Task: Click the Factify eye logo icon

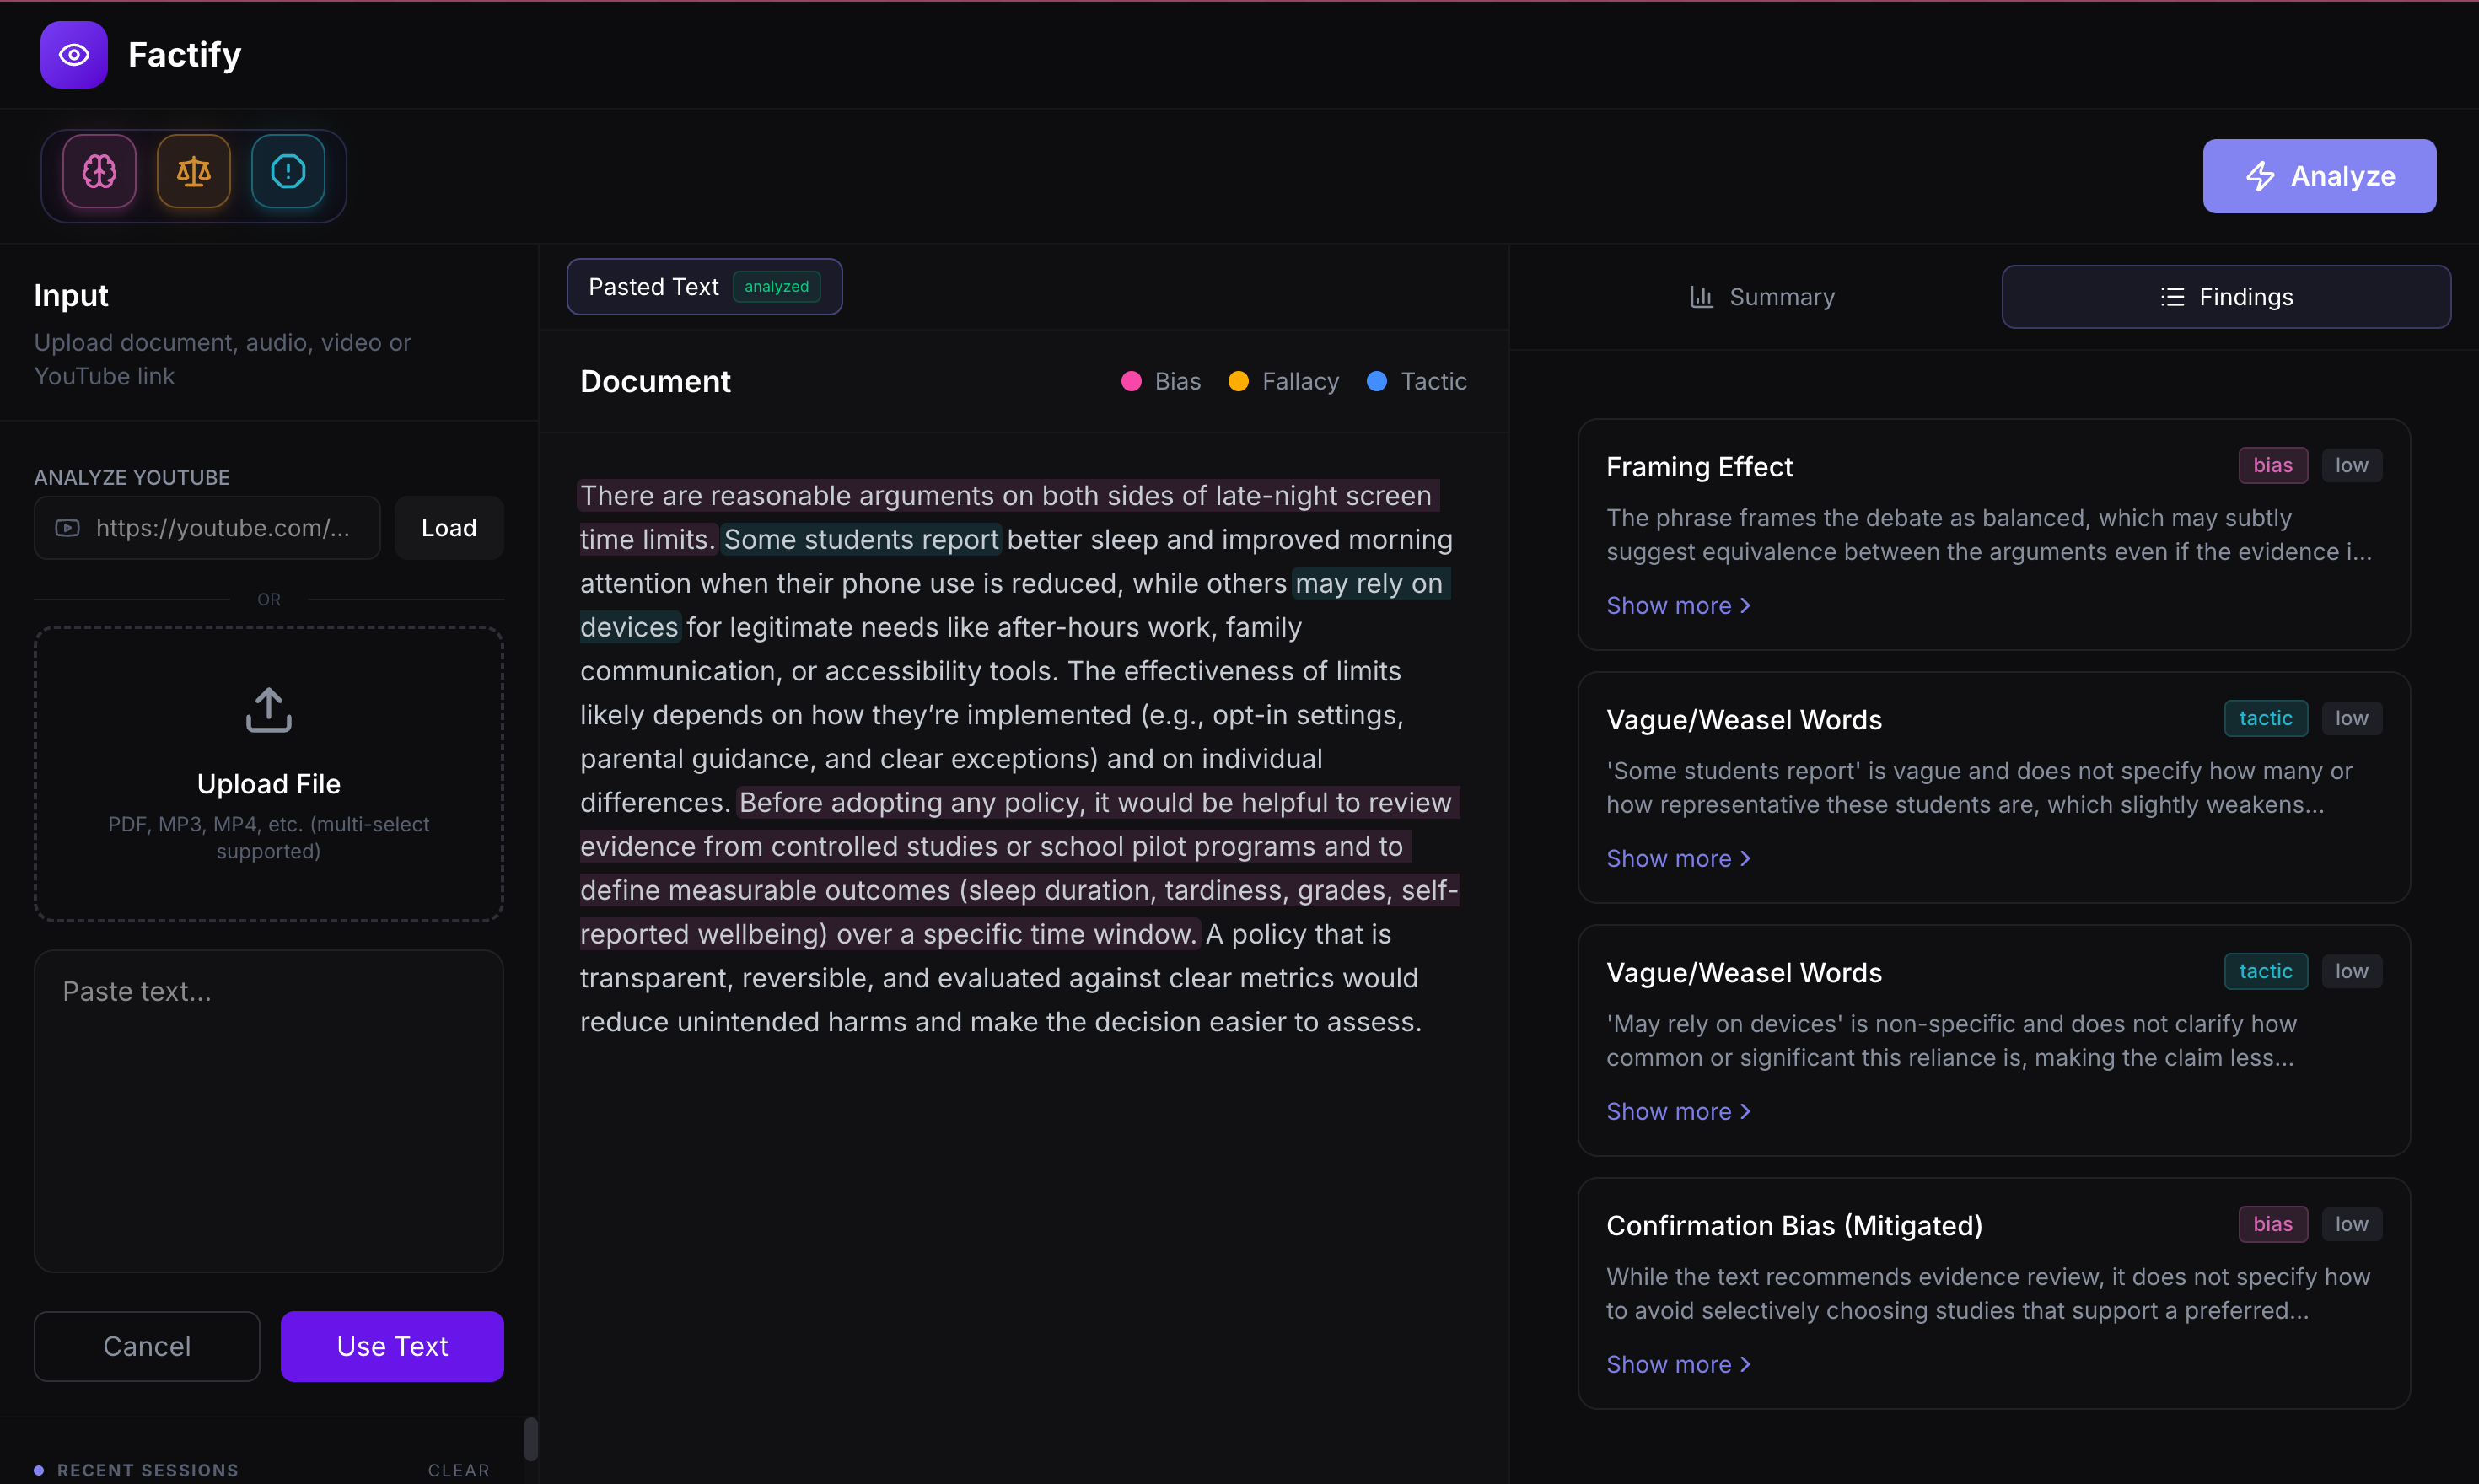Action: (x=73, y=55)
